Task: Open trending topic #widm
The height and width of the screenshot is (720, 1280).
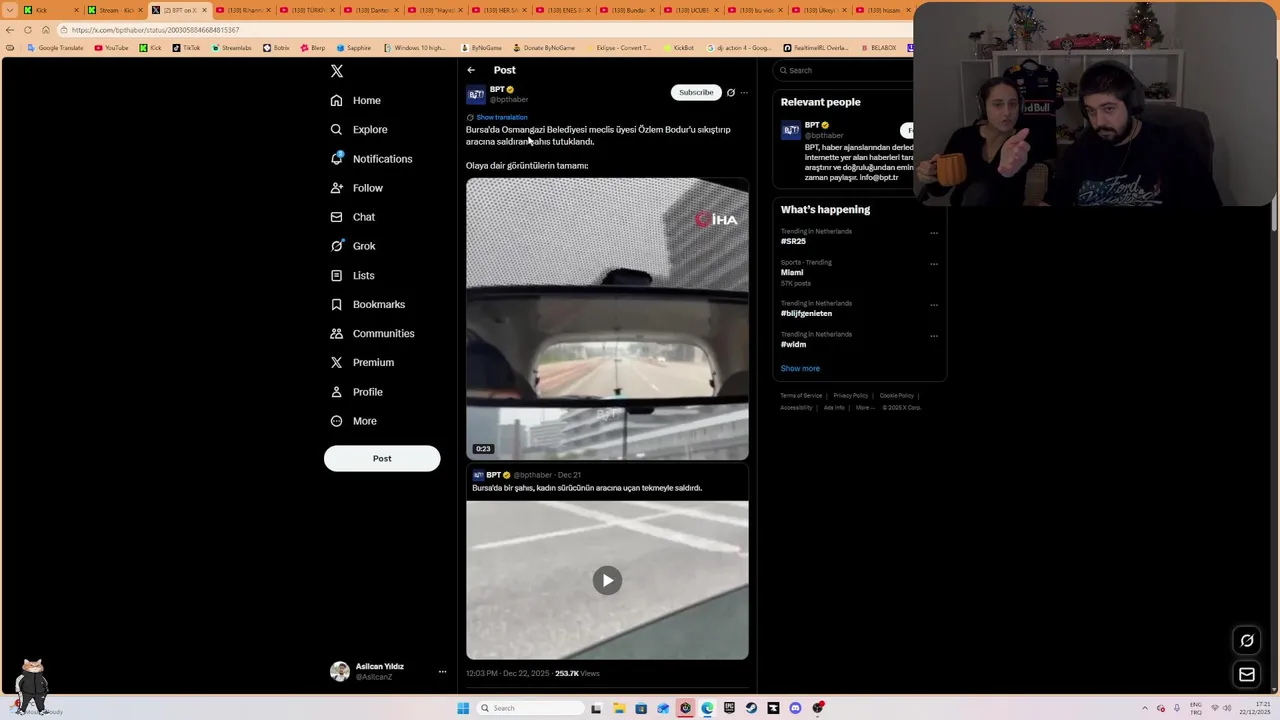Action: coord(793,344)
